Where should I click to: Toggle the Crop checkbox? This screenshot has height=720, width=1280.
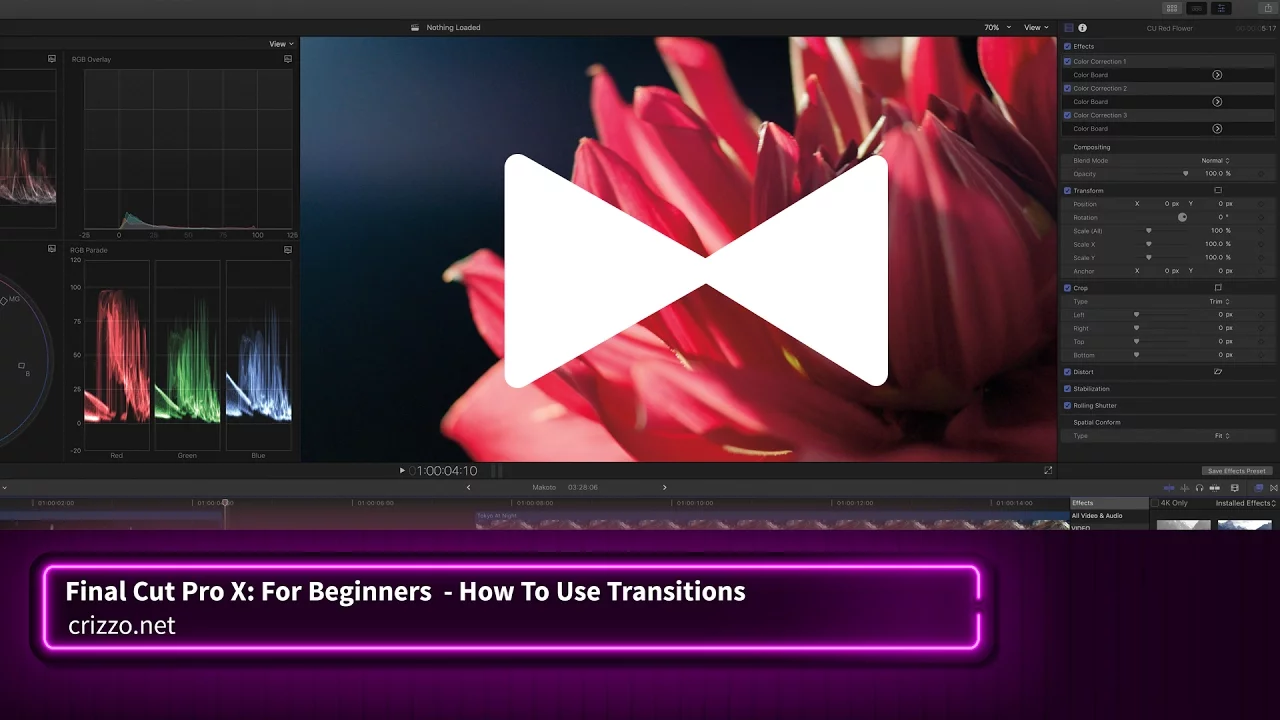coord(1067,288)
